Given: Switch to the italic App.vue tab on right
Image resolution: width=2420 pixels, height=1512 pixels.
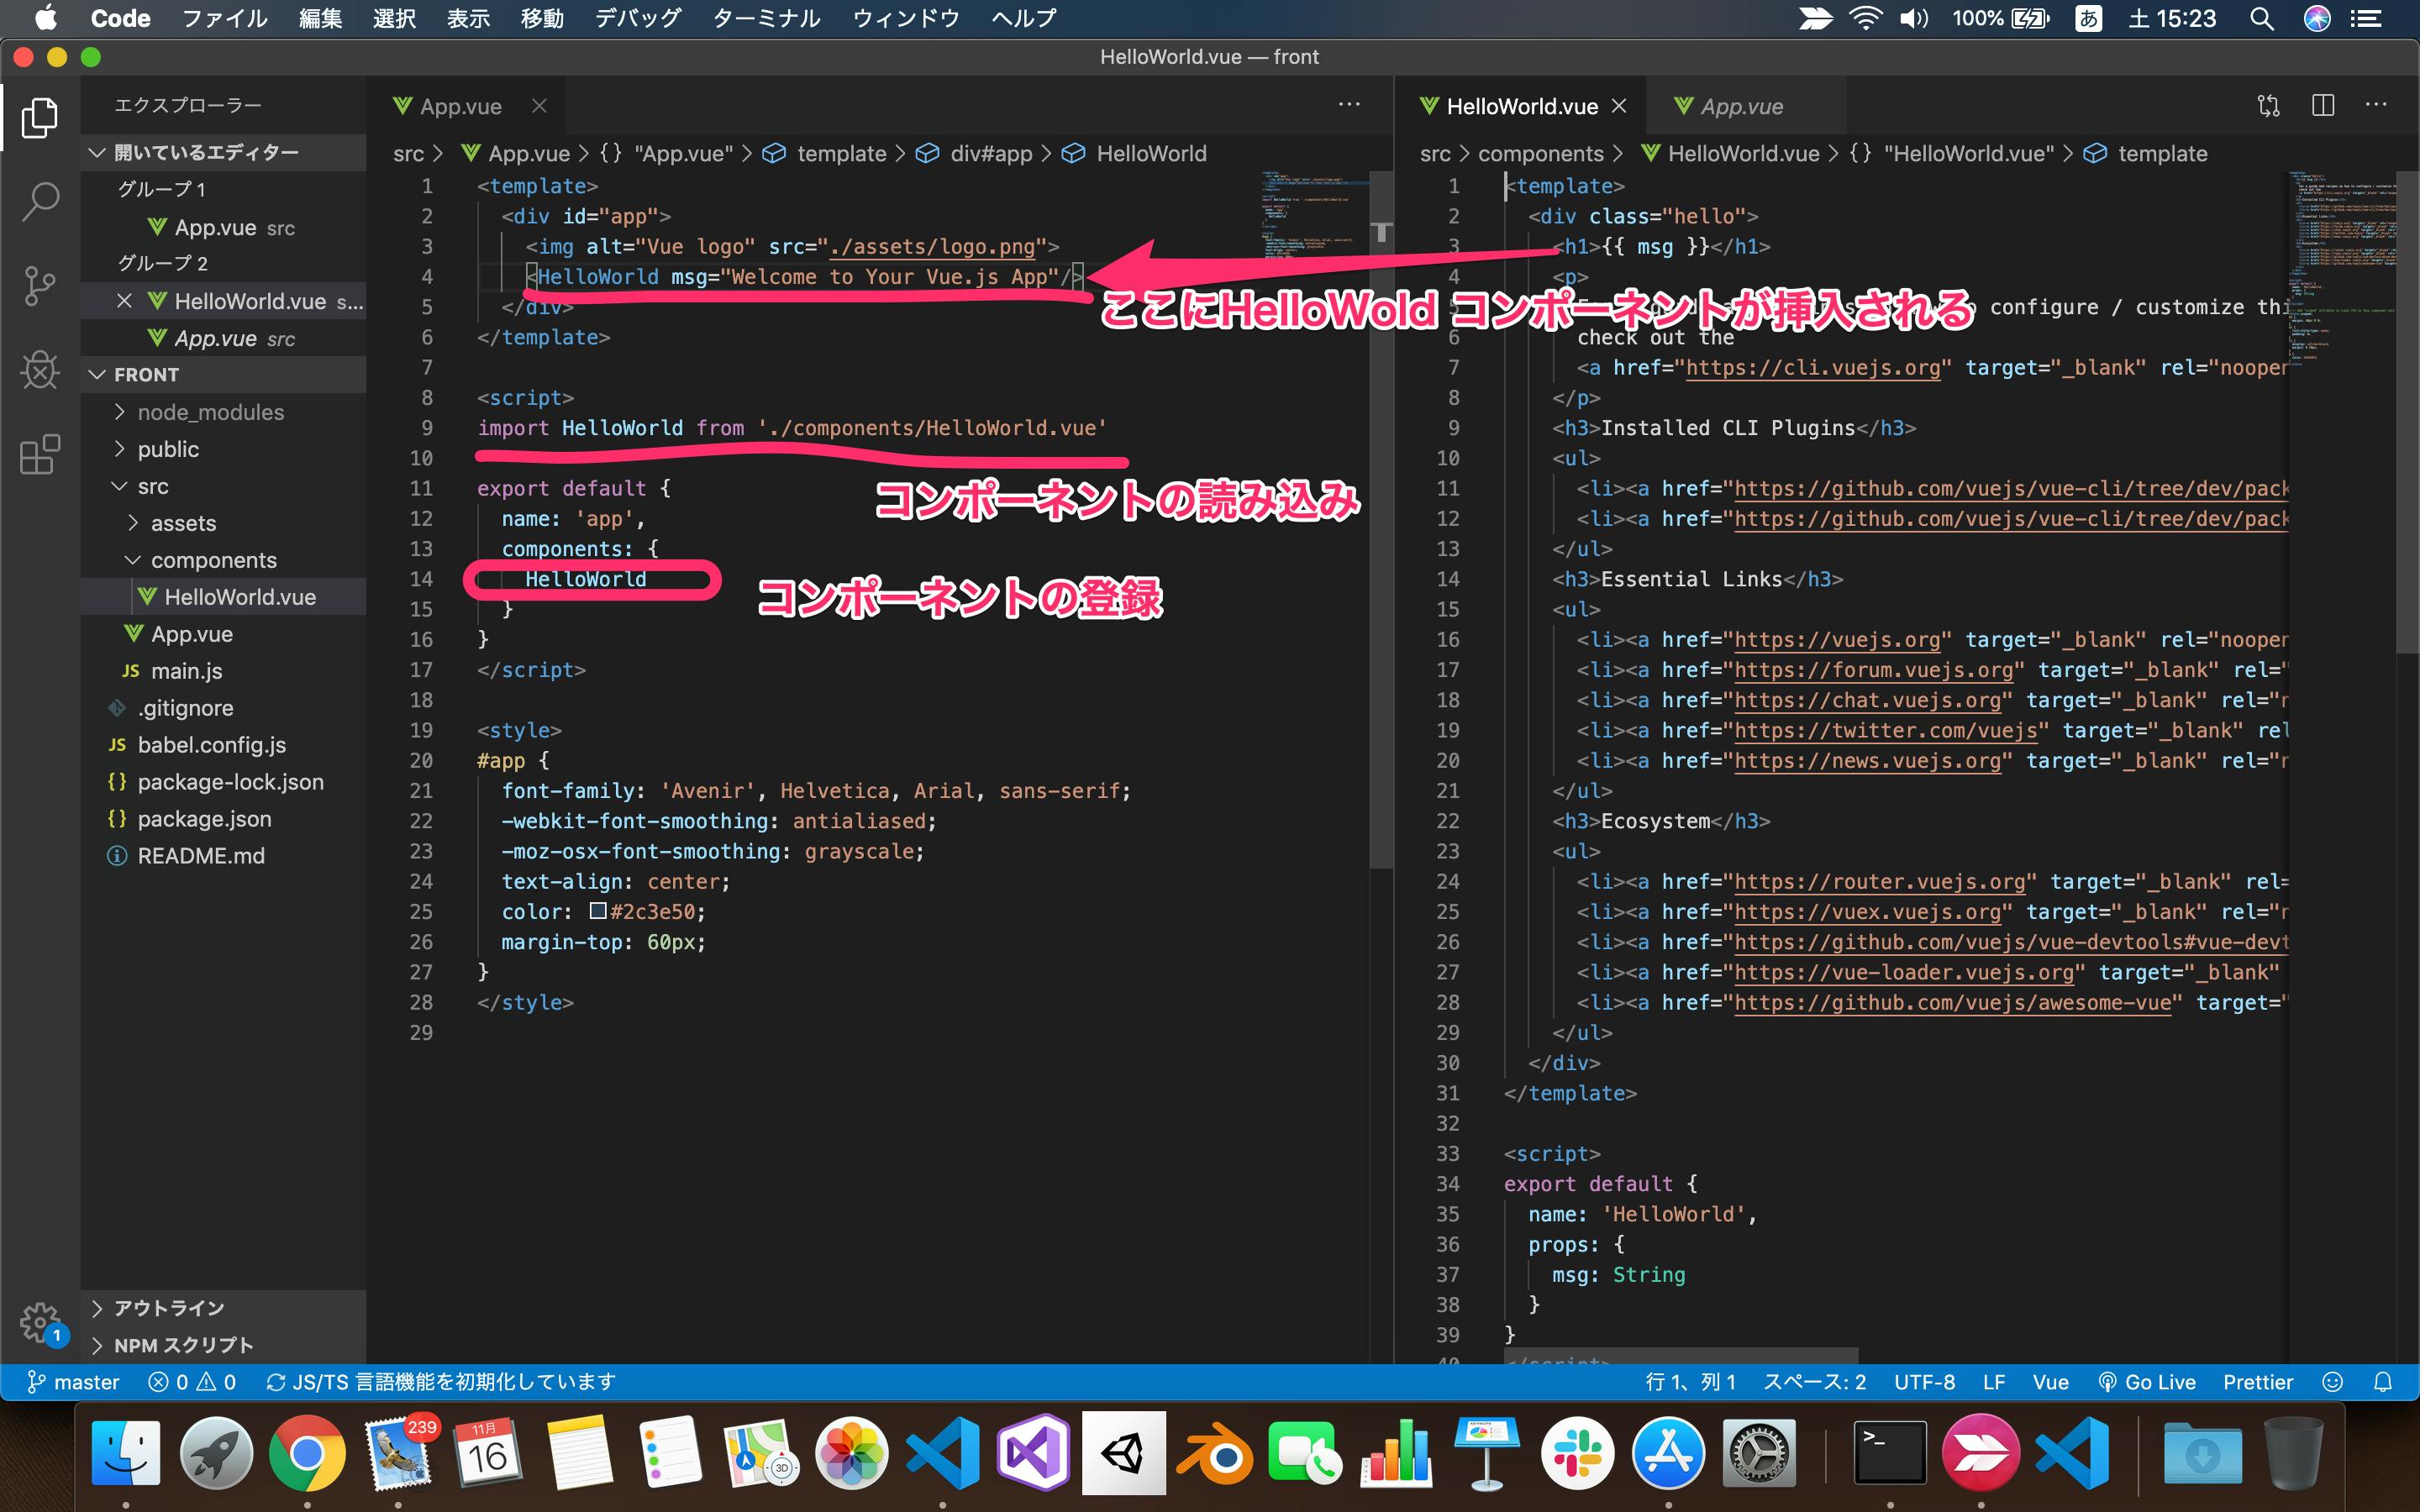Looking at the screenshot, I should click(x=1740, y=106).
